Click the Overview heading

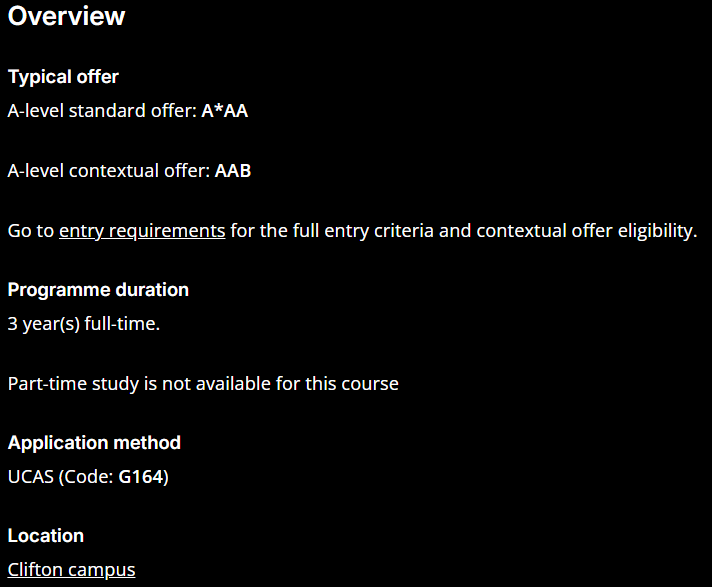[66, 16]
